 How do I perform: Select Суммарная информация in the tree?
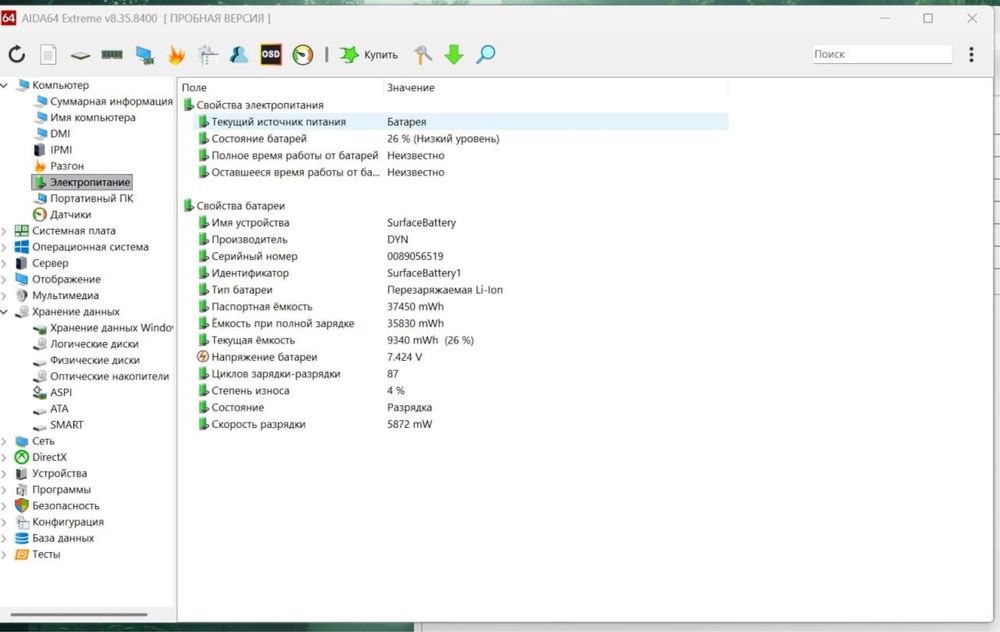pos(111,101)
